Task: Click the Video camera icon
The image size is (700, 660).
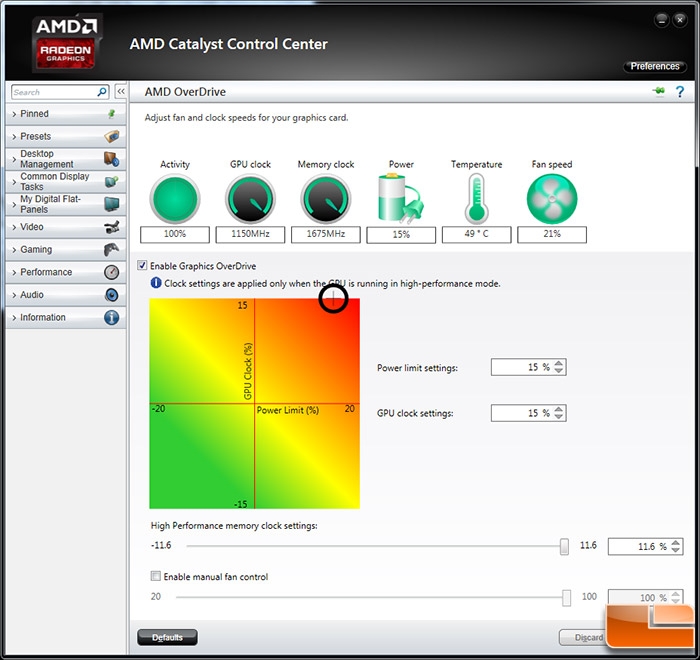Action: pyautogui.click(x=112, y=227)
